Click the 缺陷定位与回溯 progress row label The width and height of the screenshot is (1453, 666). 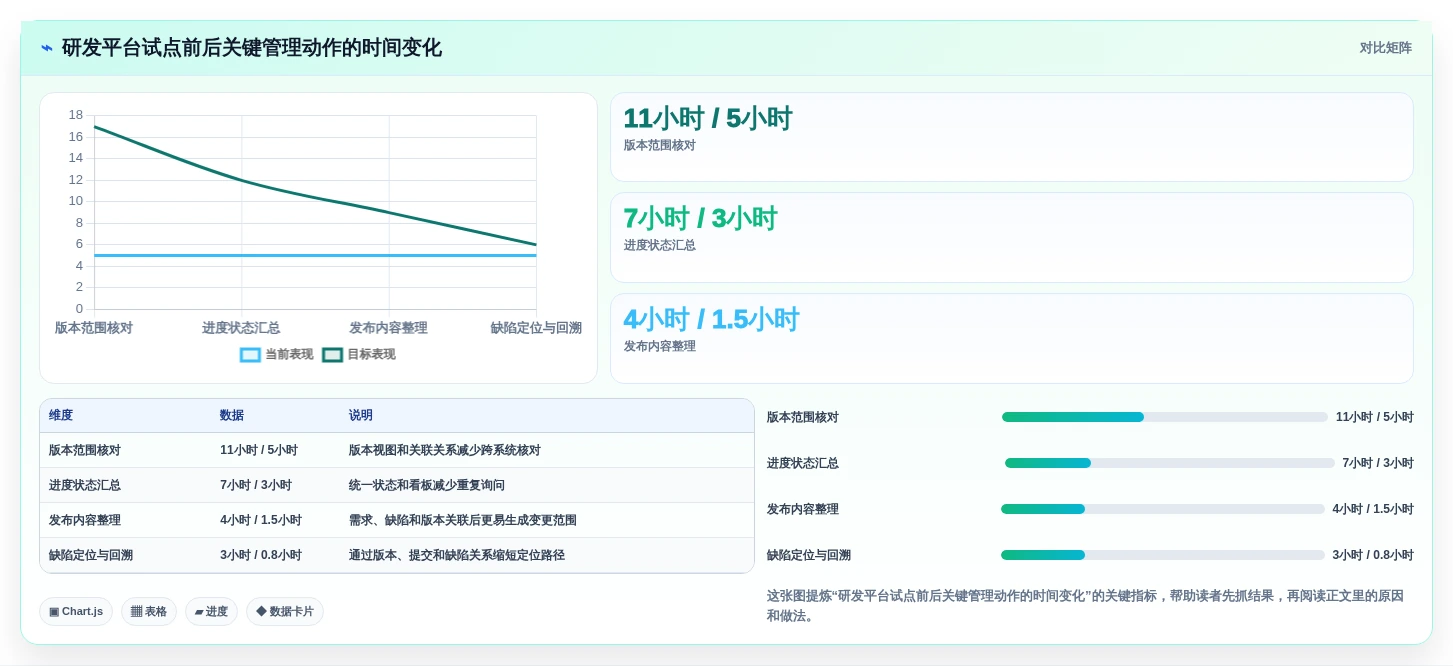(x=809, y=555)
